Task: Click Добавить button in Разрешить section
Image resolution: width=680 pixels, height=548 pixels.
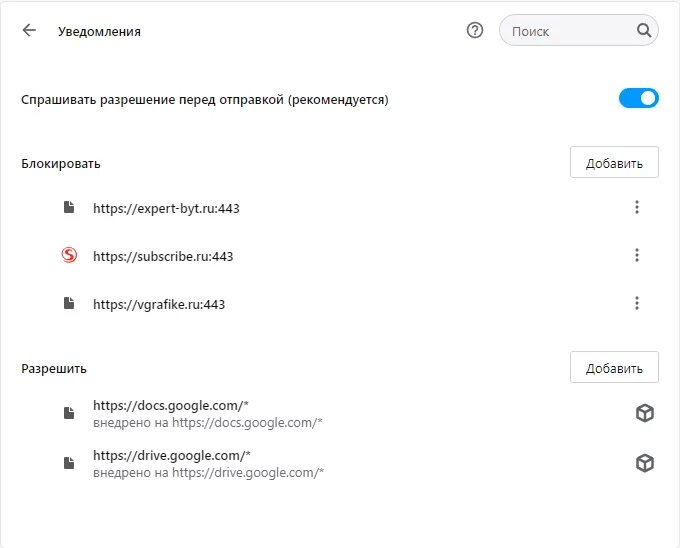Action: pyautogui.click(x=614, y=367)
